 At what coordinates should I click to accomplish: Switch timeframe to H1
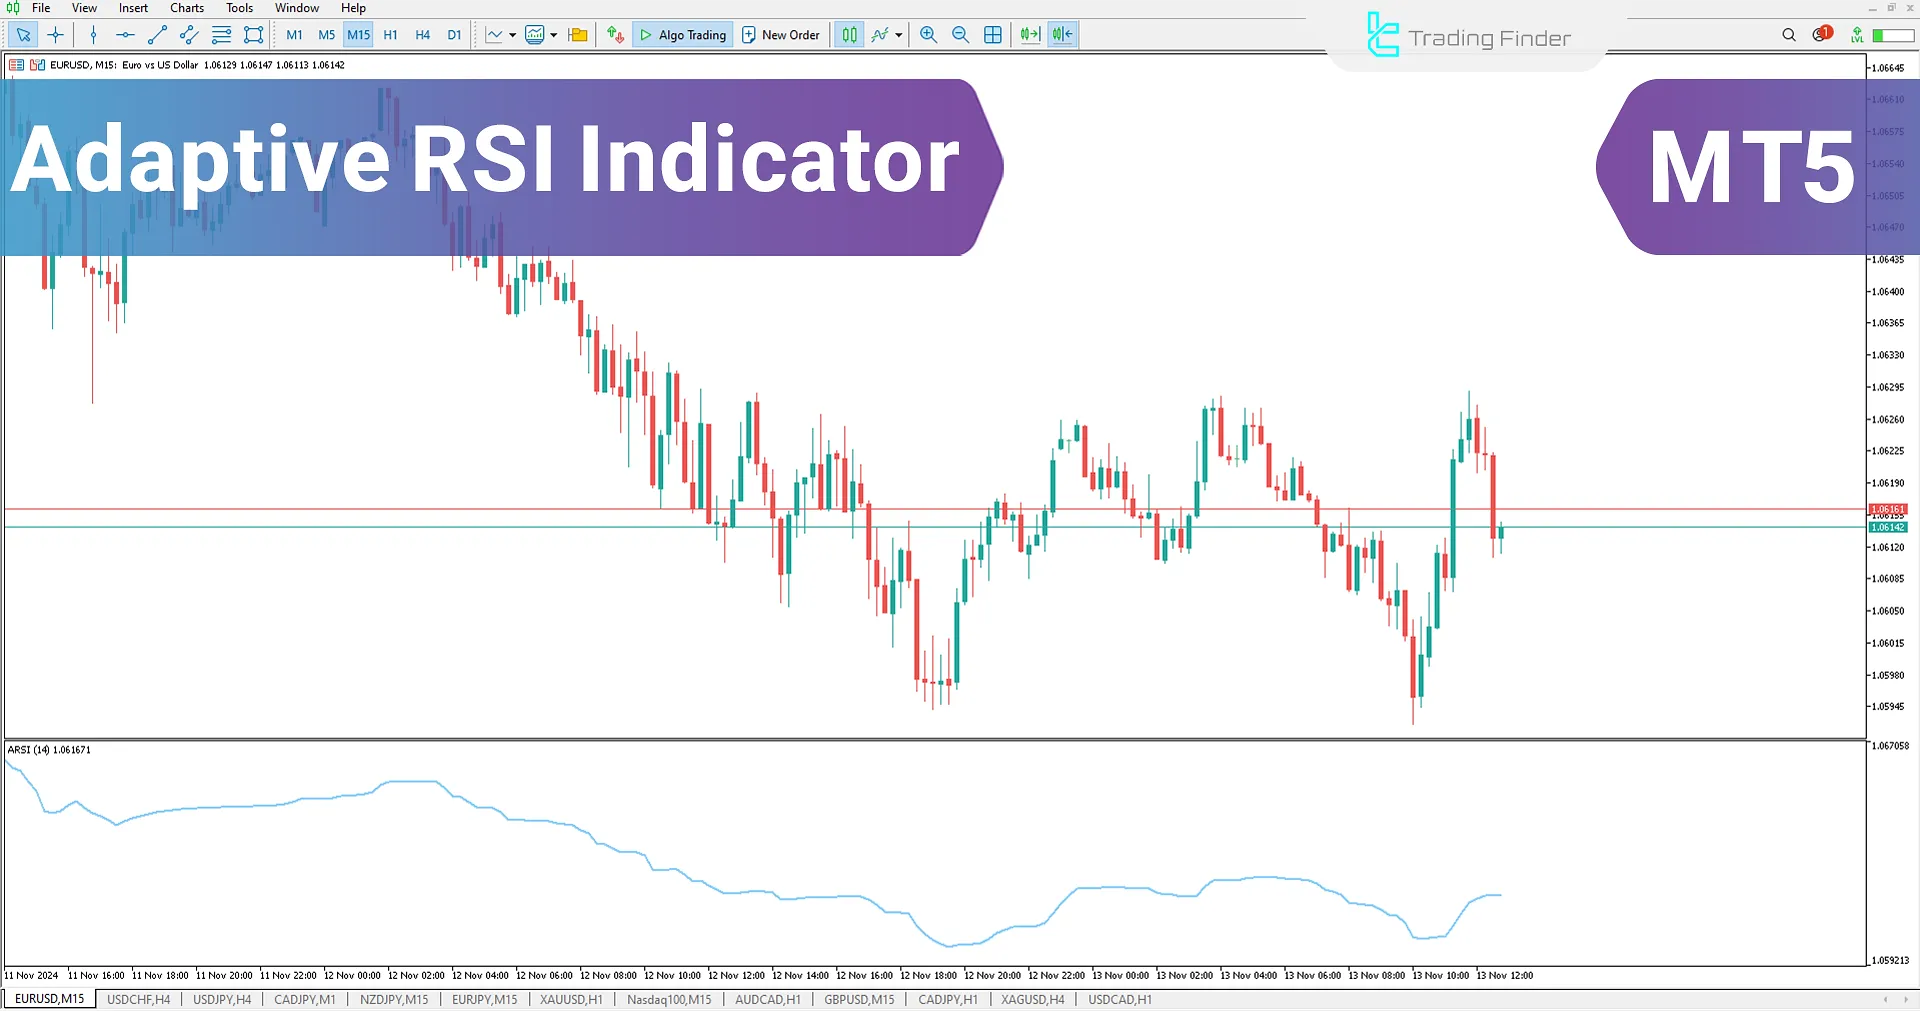(390, 35)
